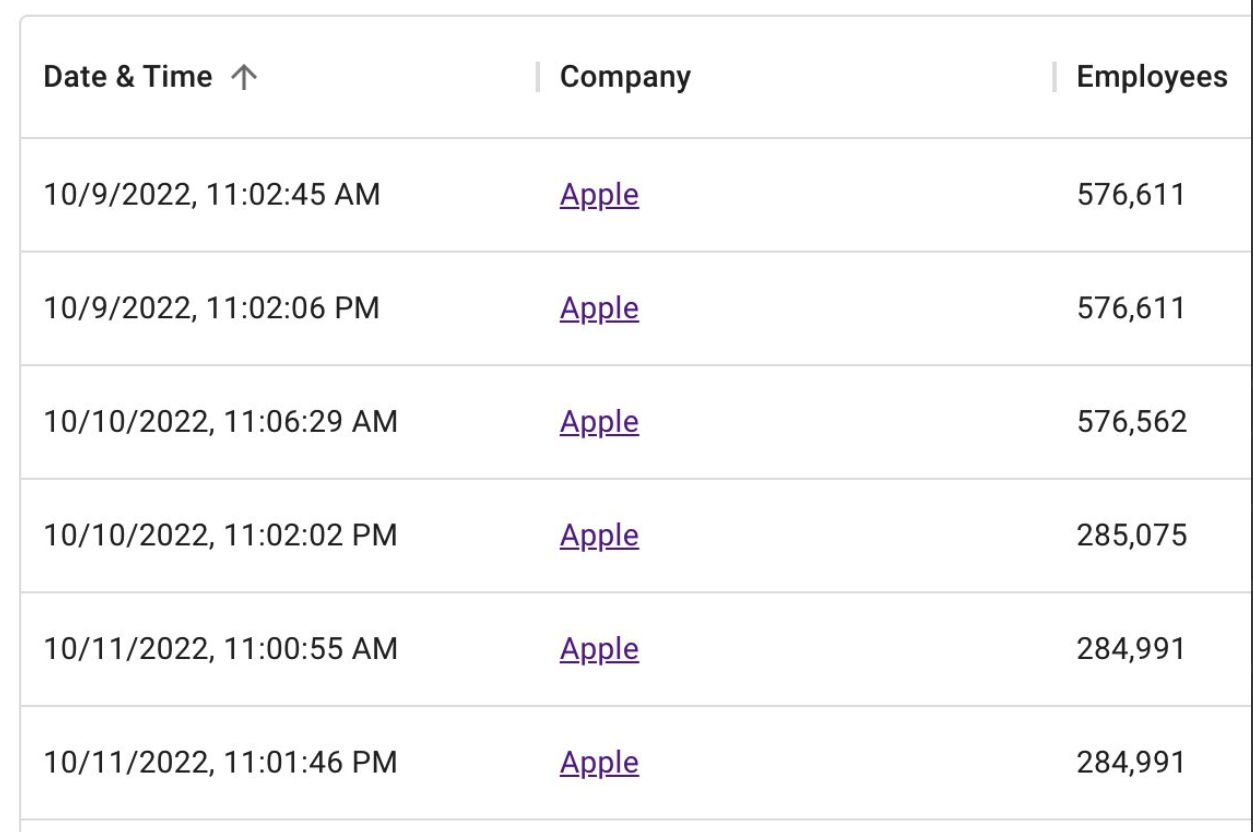Open Apple link for 10/9/2022, 11:02:06 PM
Screen dimensions: 1253x832
tap(599, 308)
